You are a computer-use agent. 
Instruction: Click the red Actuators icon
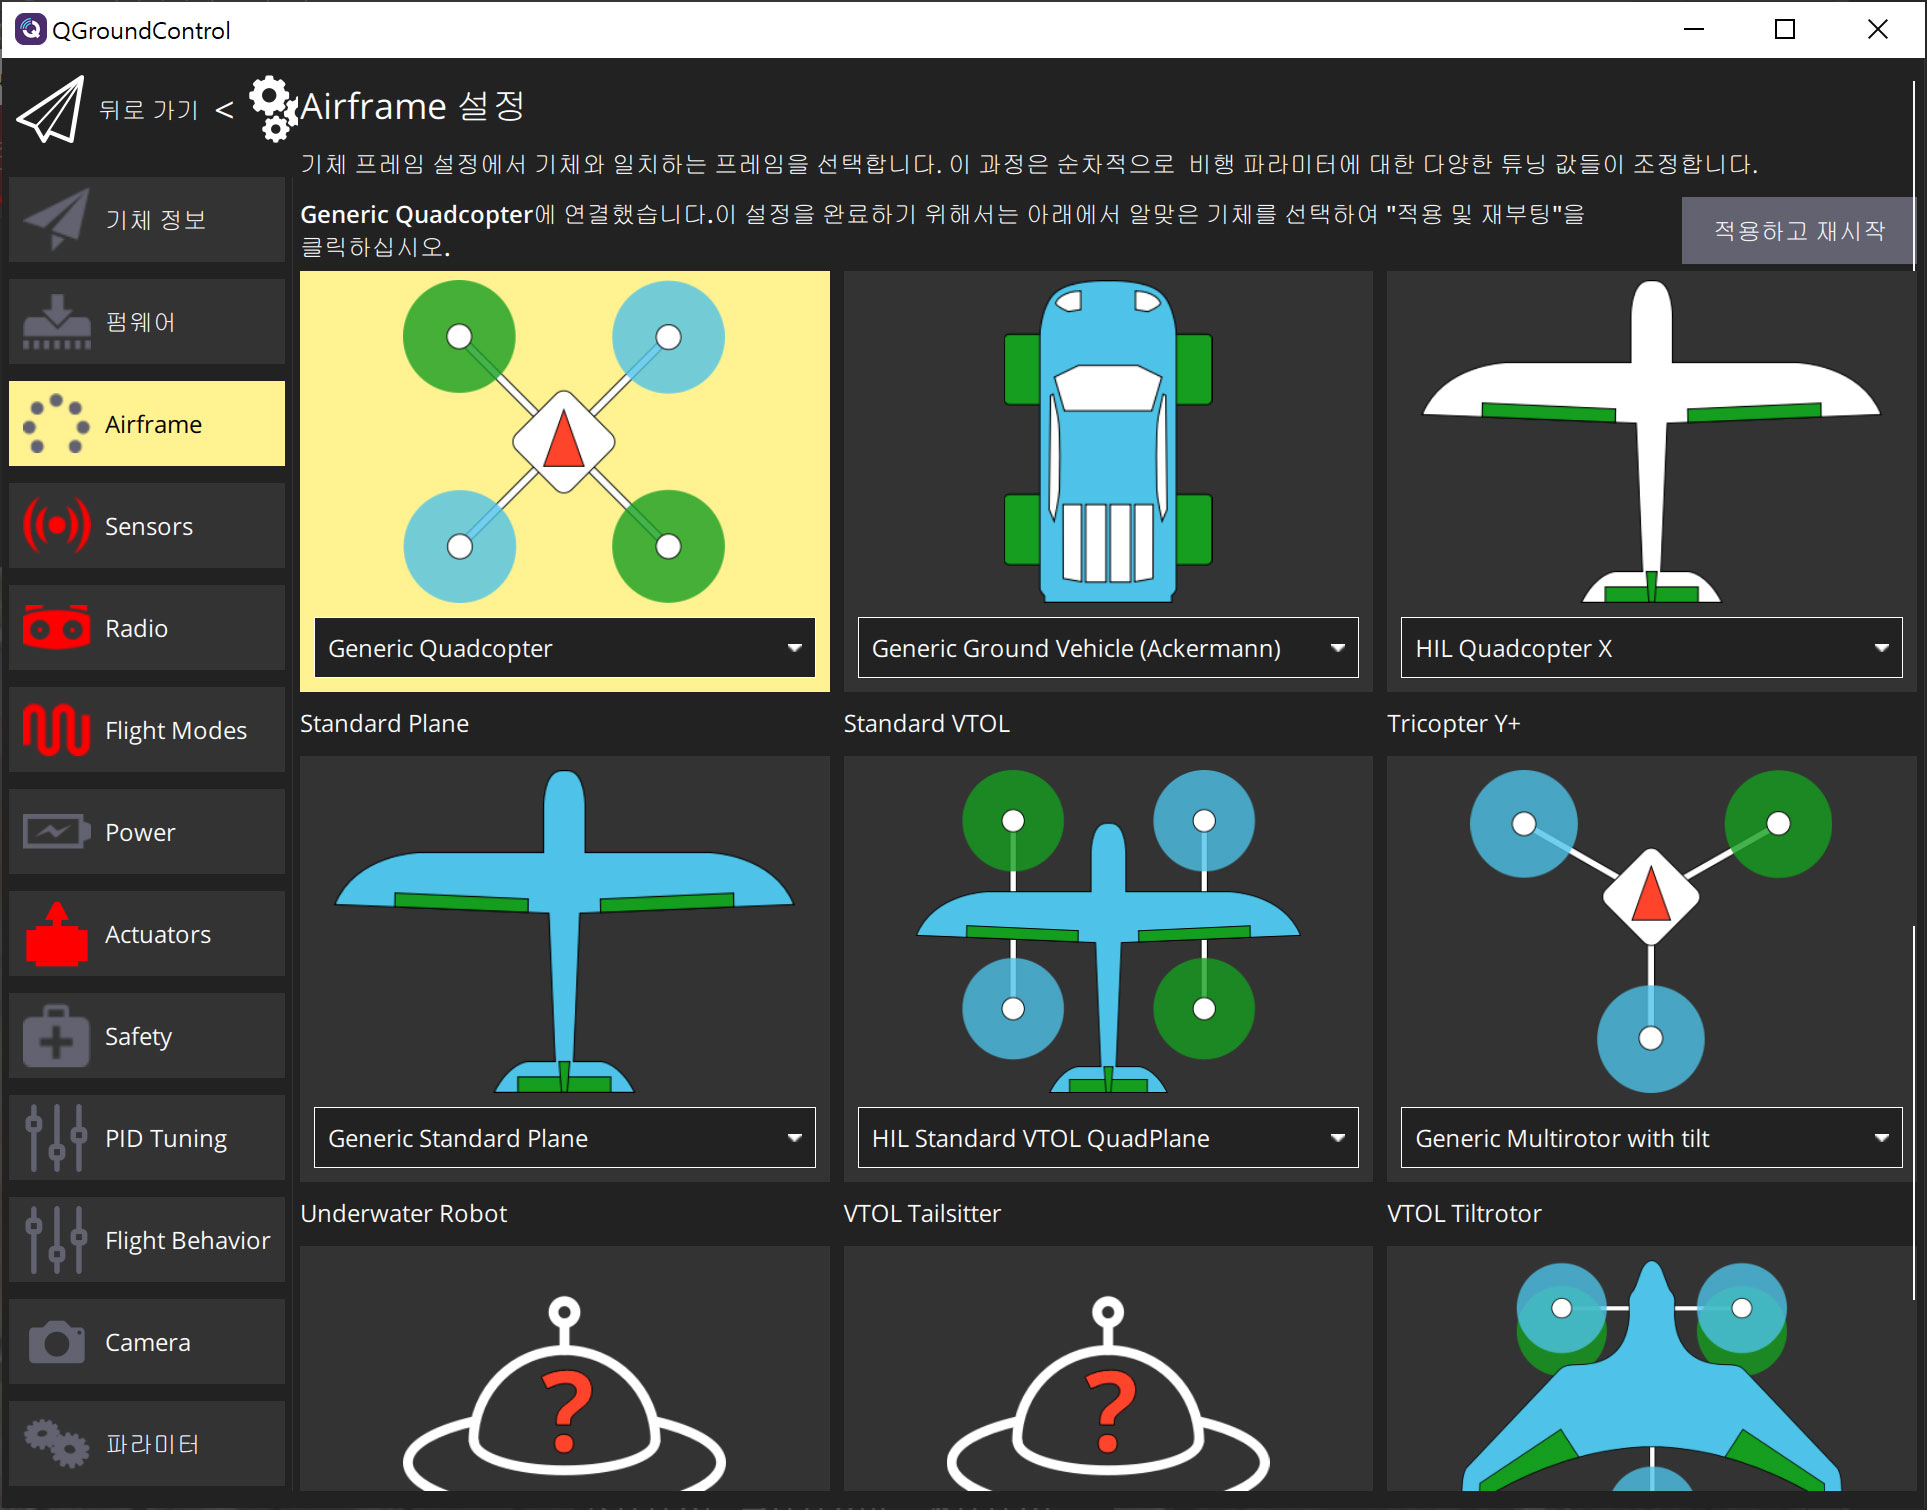(56, 934)
